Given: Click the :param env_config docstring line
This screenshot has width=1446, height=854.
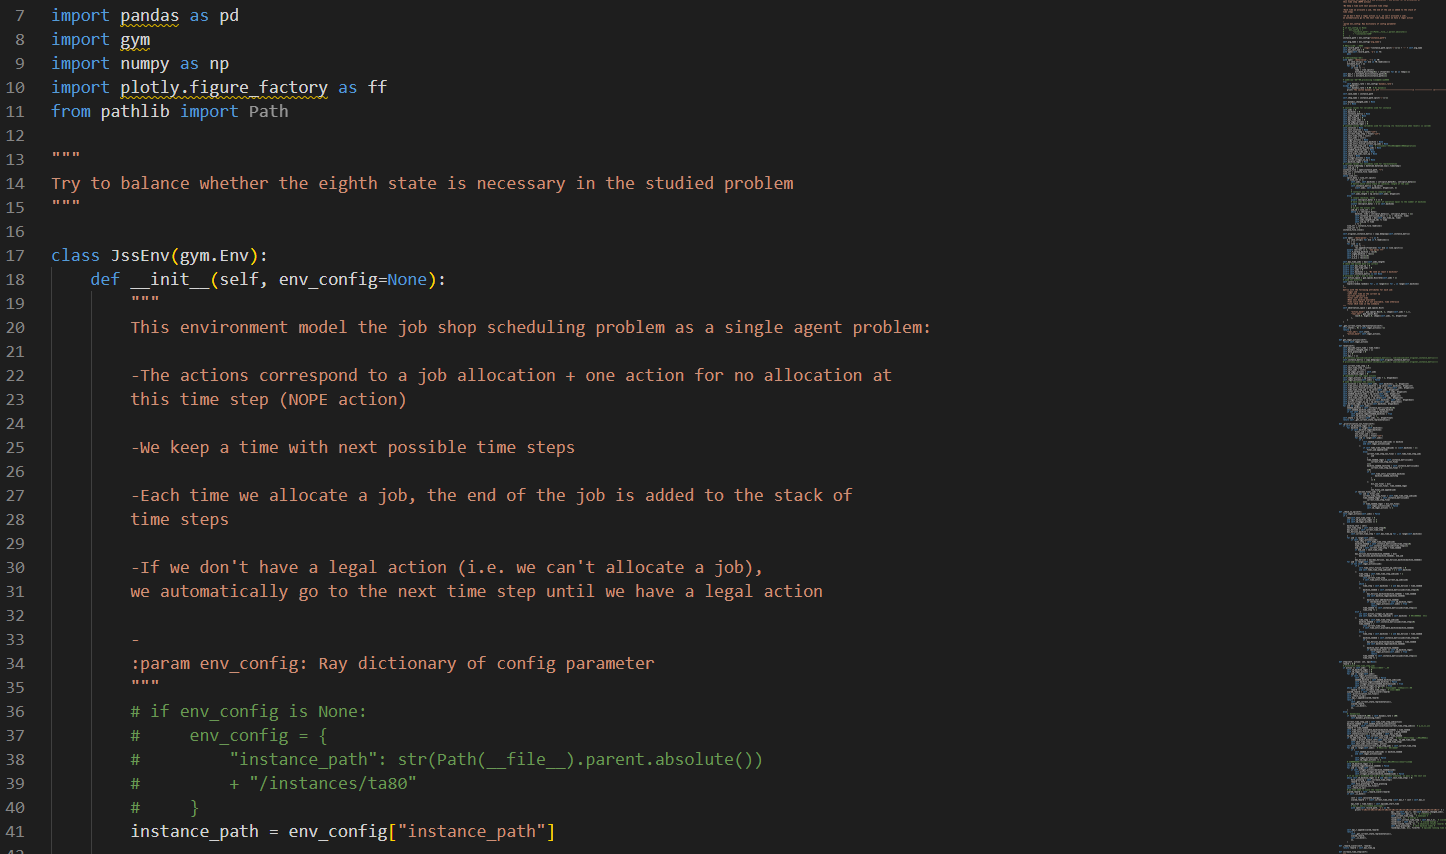Looking at the screenshot, I should pos(392,664).
